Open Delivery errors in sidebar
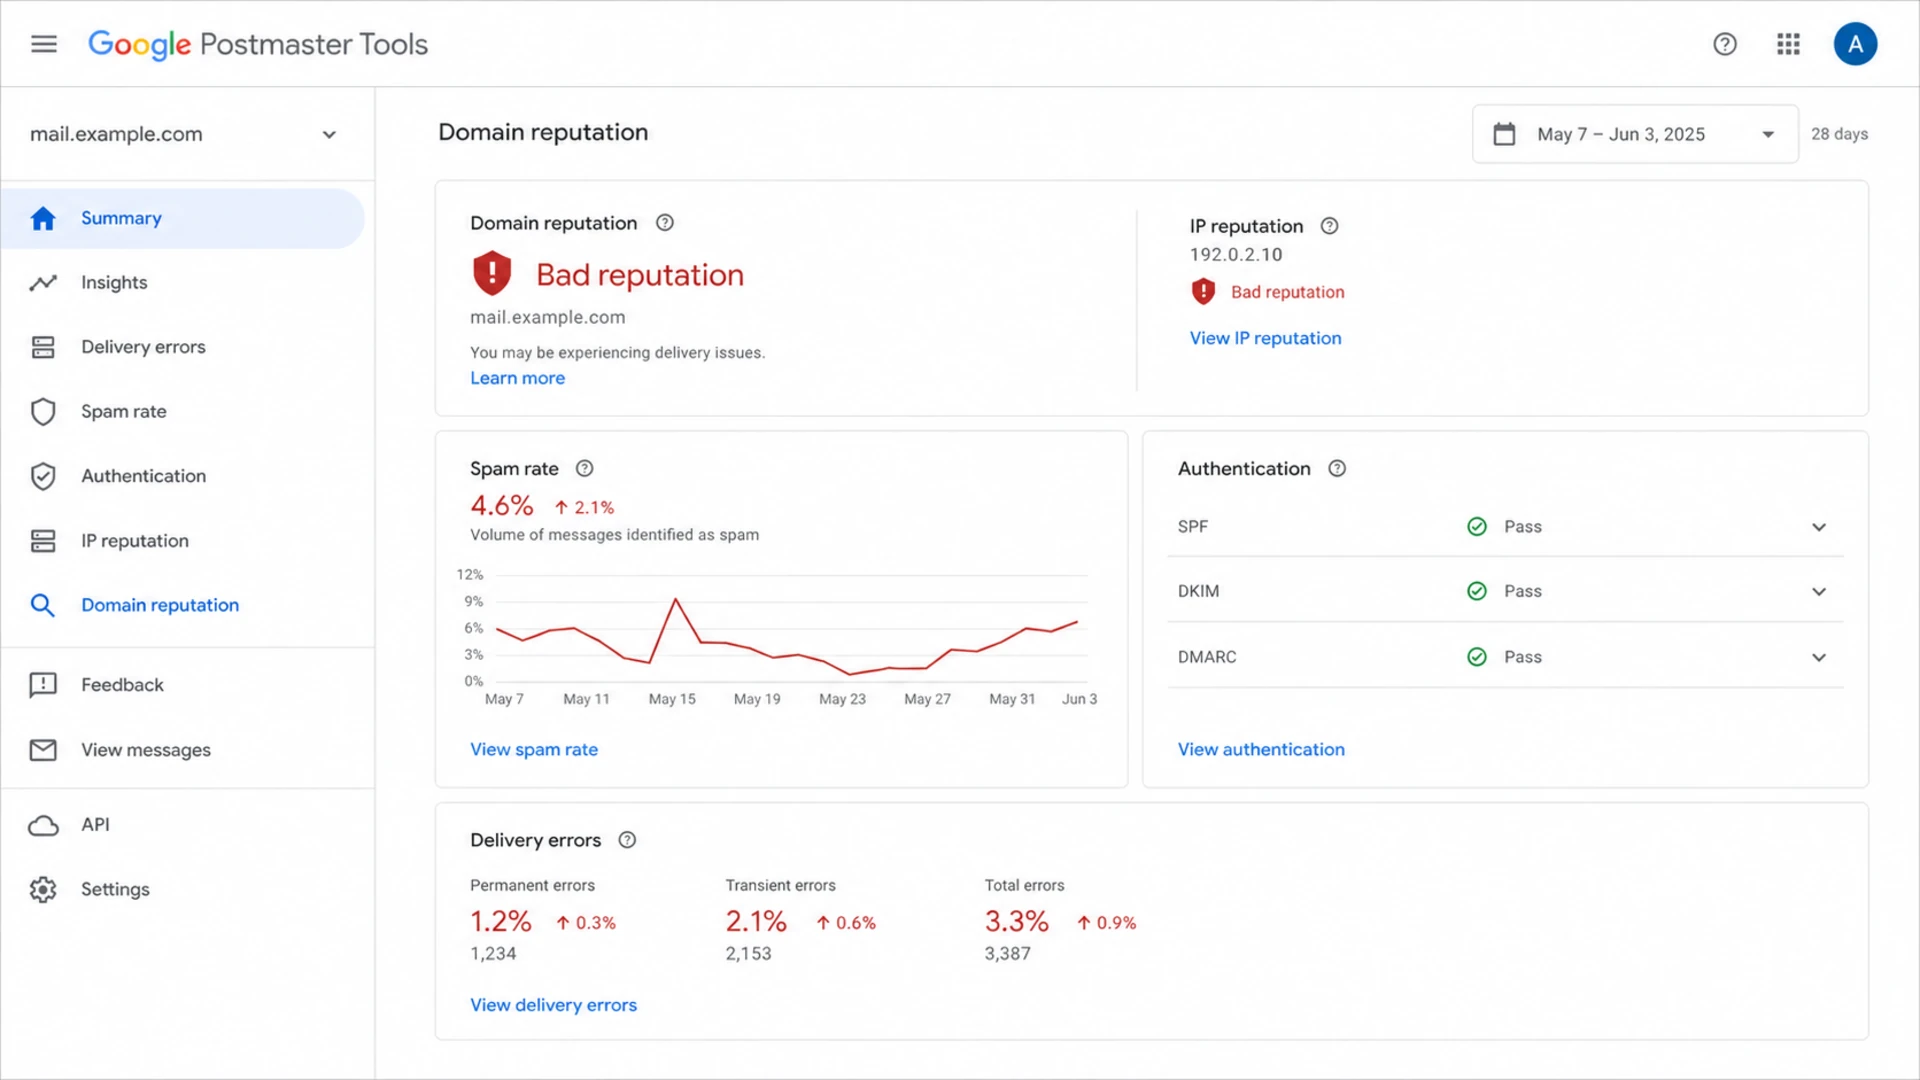 pyautogui.click(x=143, y=347)
